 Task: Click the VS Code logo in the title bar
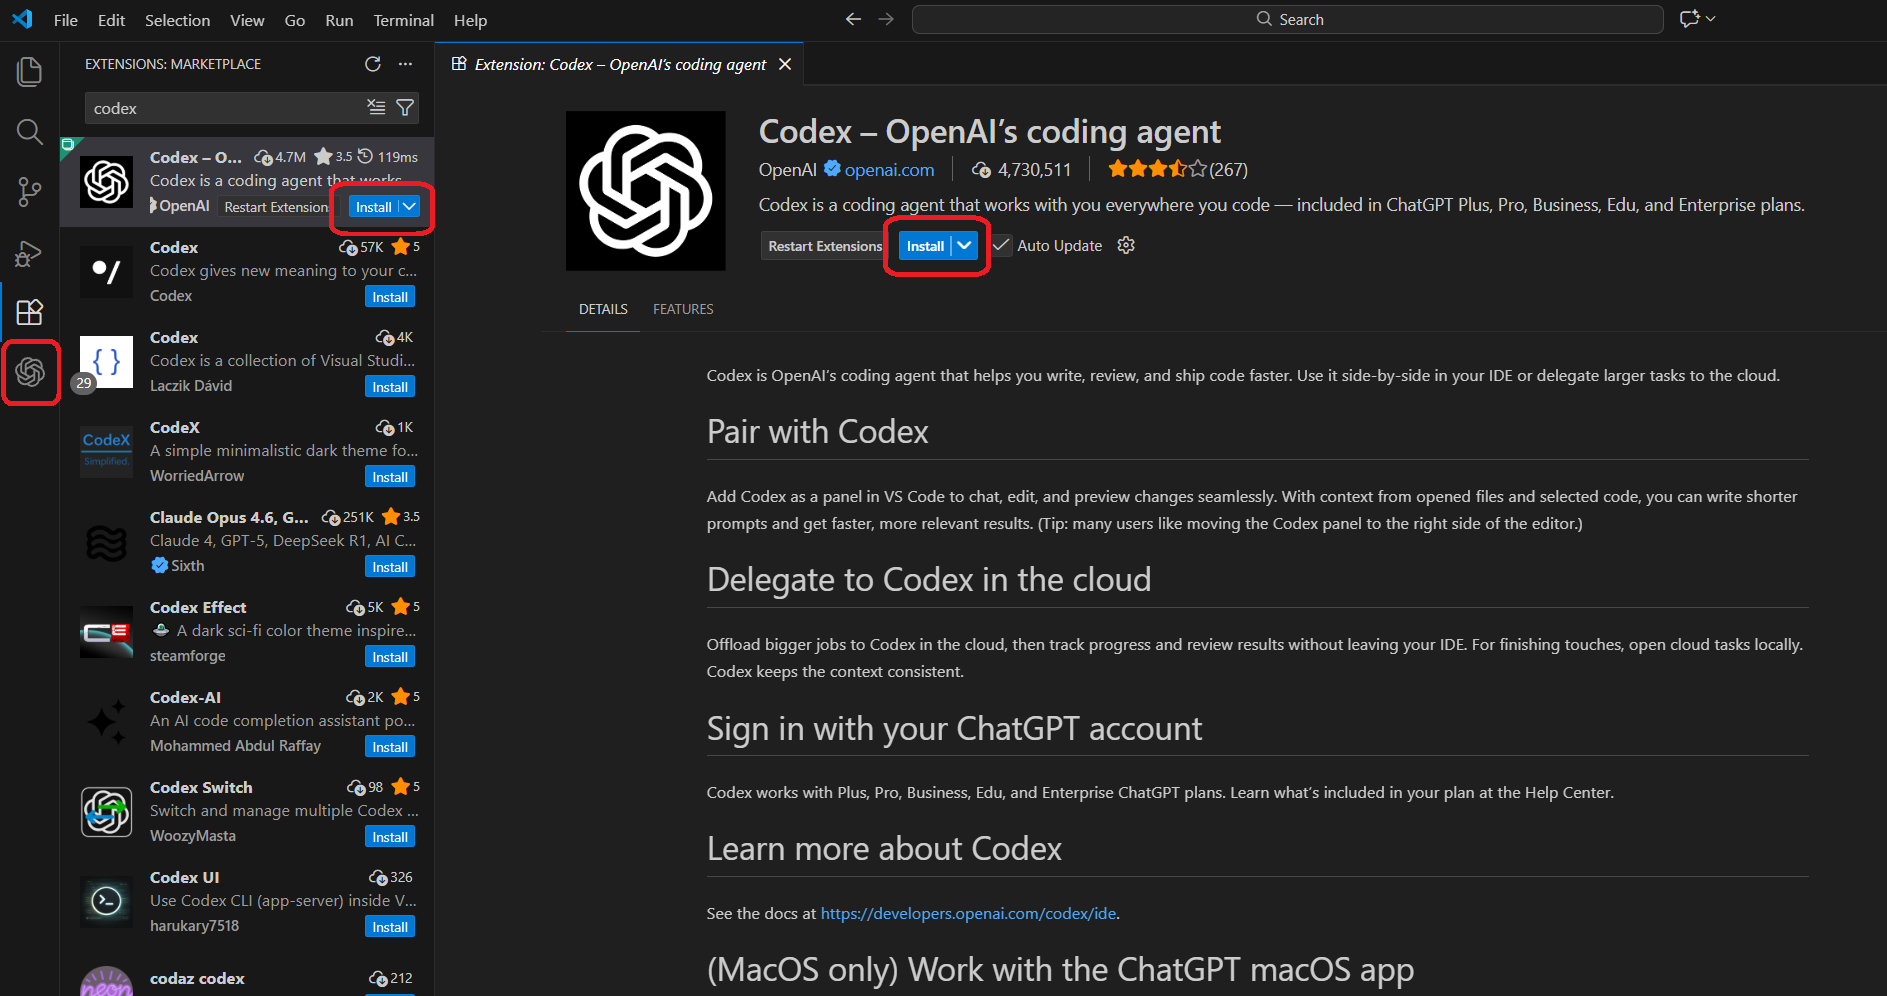tap(22, 19)
